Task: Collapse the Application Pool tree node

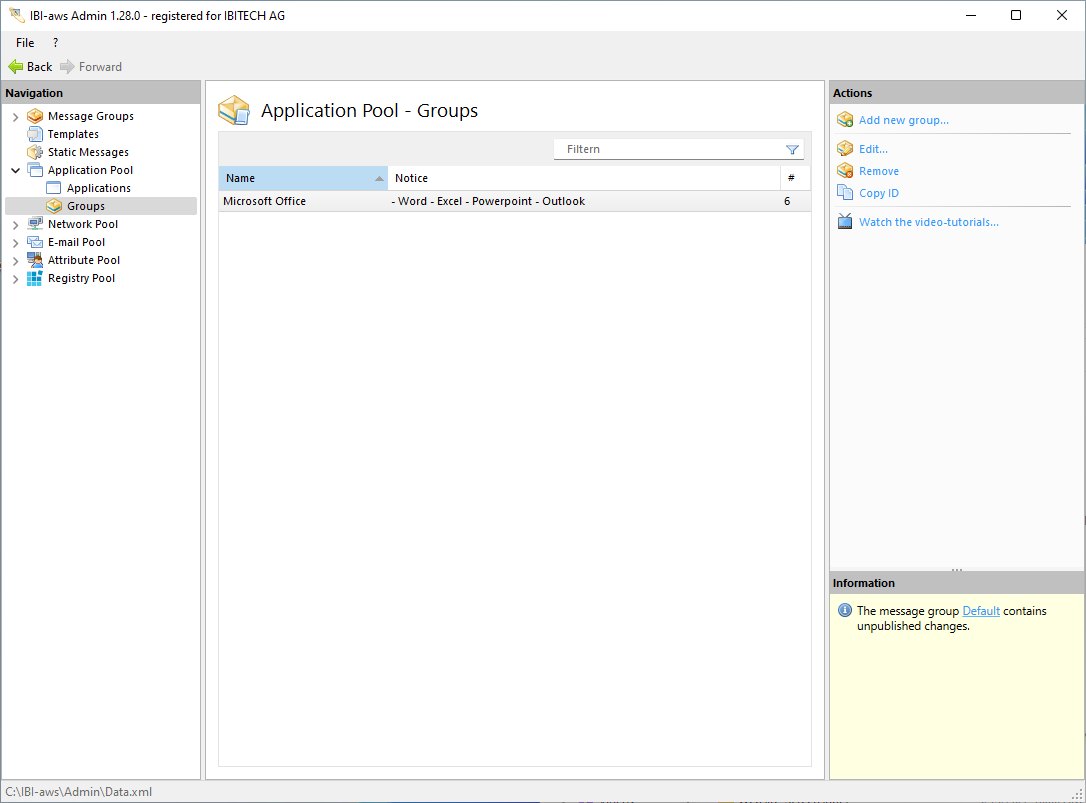Action: tap(15, 170)
